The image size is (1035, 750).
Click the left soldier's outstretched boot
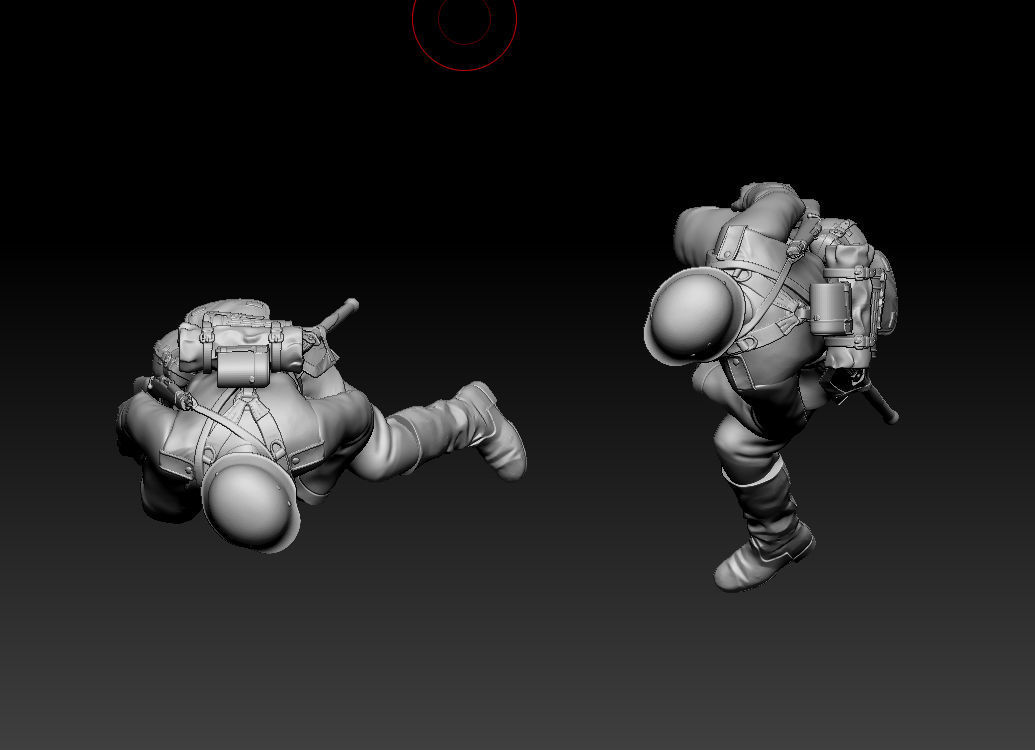coord(492,429)
